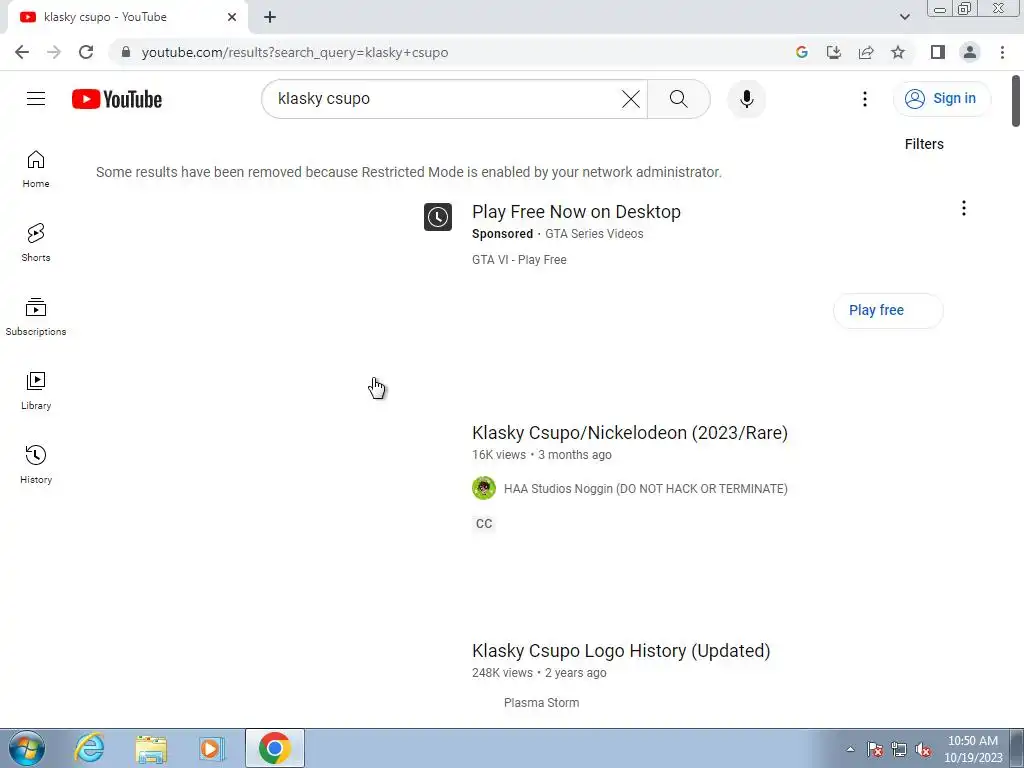This screenshot has width=1024, height=768.
Task: Click HAA Studios Noggin channel avatar
Action: click(x=484, y=488)
